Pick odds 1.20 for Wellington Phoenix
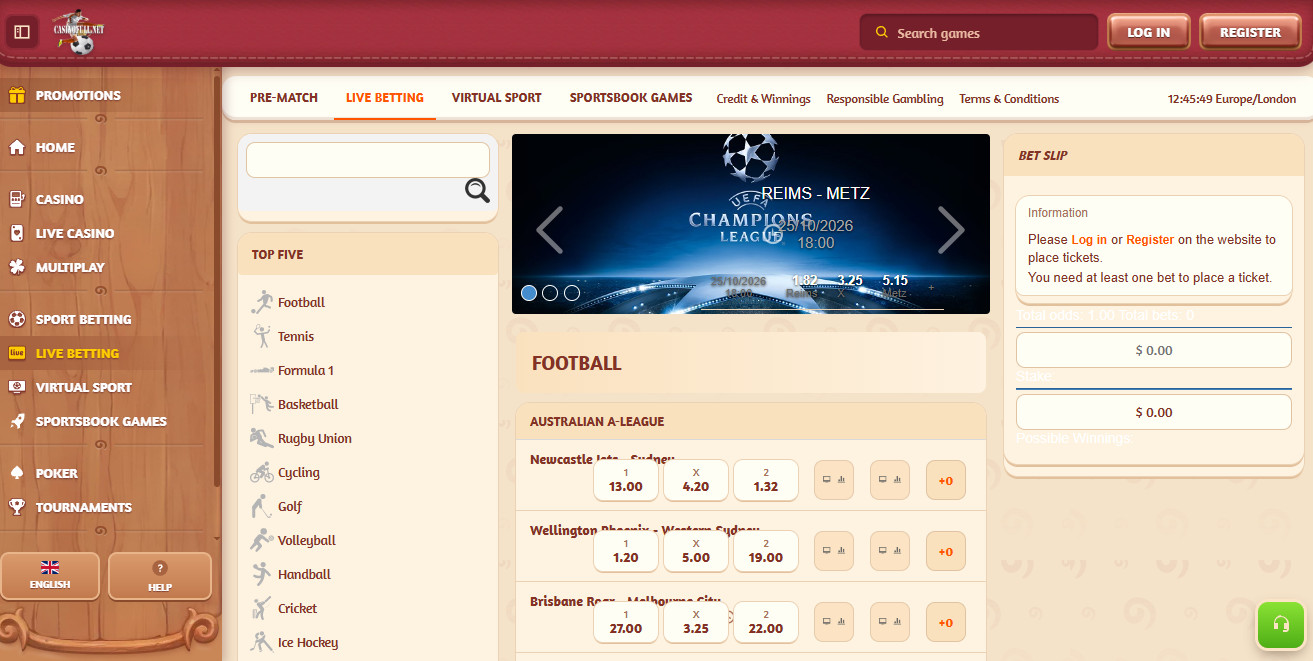The image size is (1313, 661). coord(626,551)
